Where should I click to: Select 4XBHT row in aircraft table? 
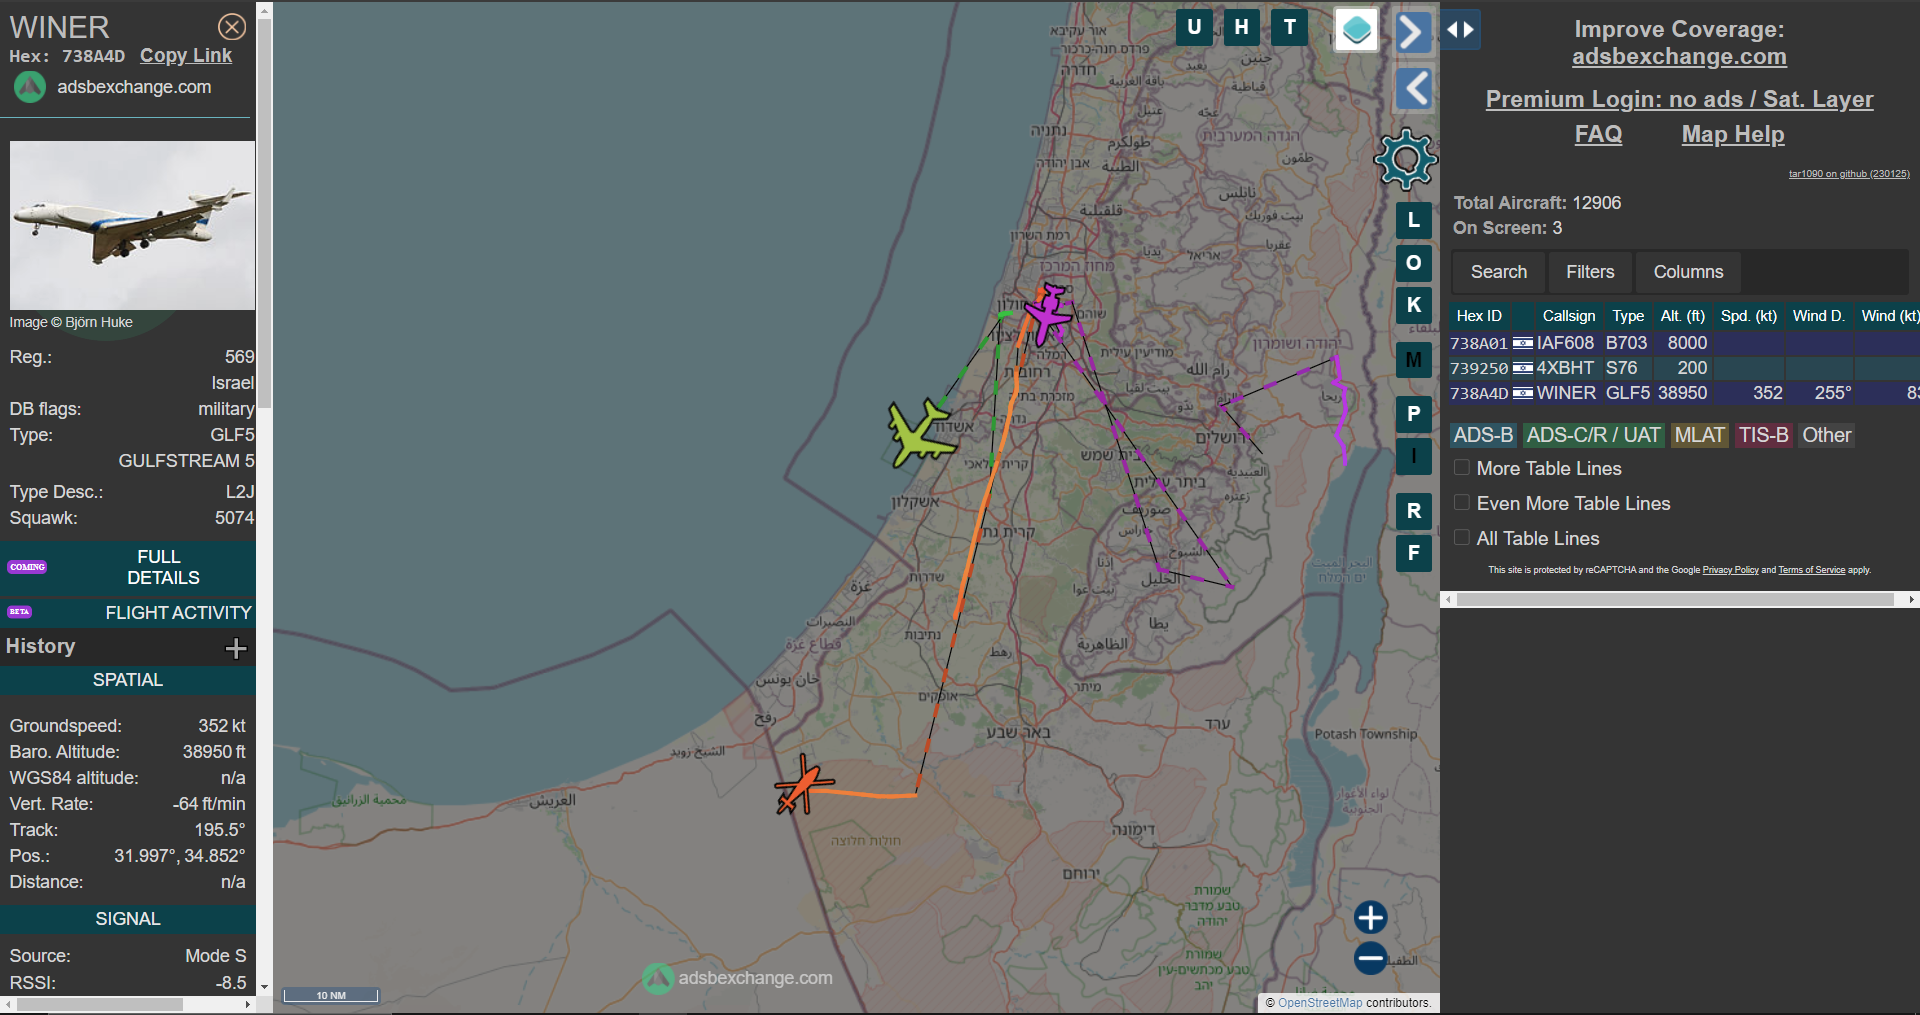click(1684, 368)
